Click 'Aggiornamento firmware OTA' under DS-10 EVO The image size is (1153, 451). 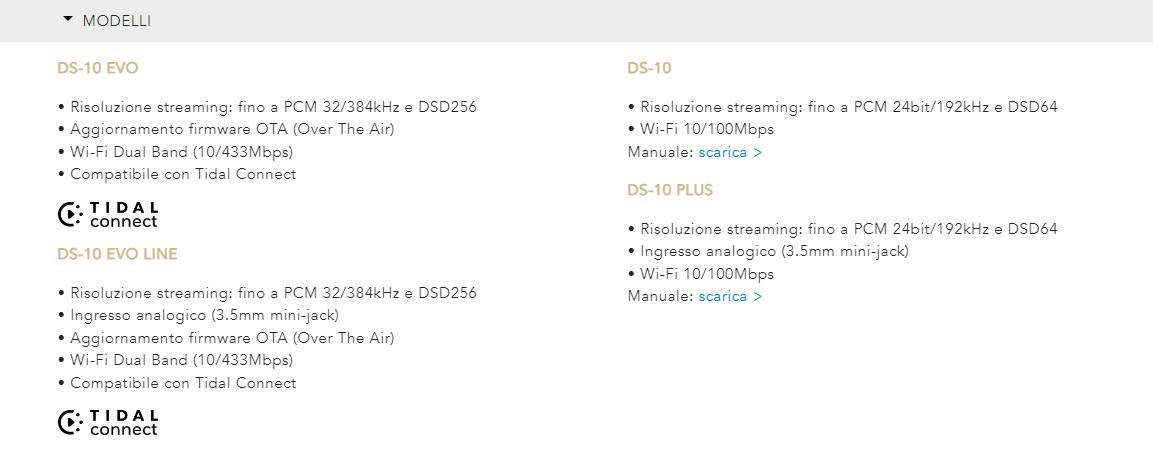click(226, 129)
